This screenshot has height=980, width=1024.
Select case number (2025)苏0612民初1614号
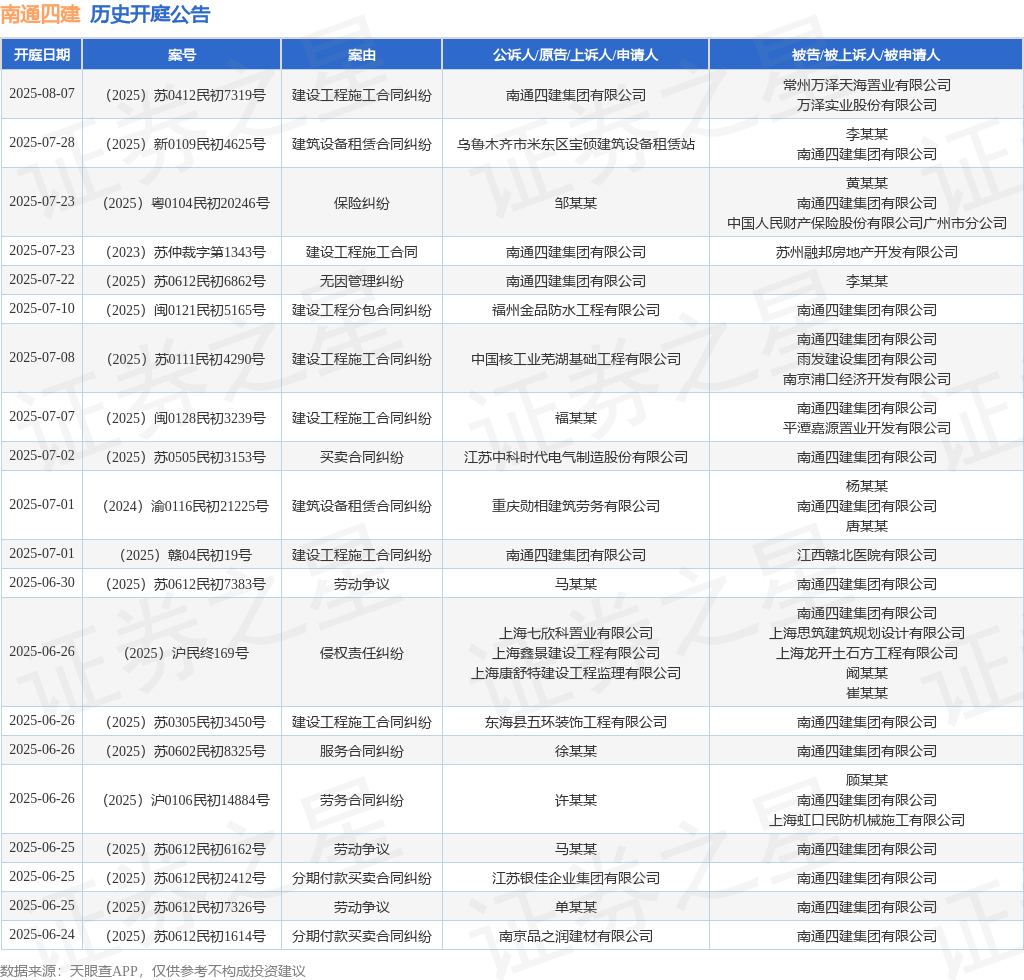click(x=185, y=936)
